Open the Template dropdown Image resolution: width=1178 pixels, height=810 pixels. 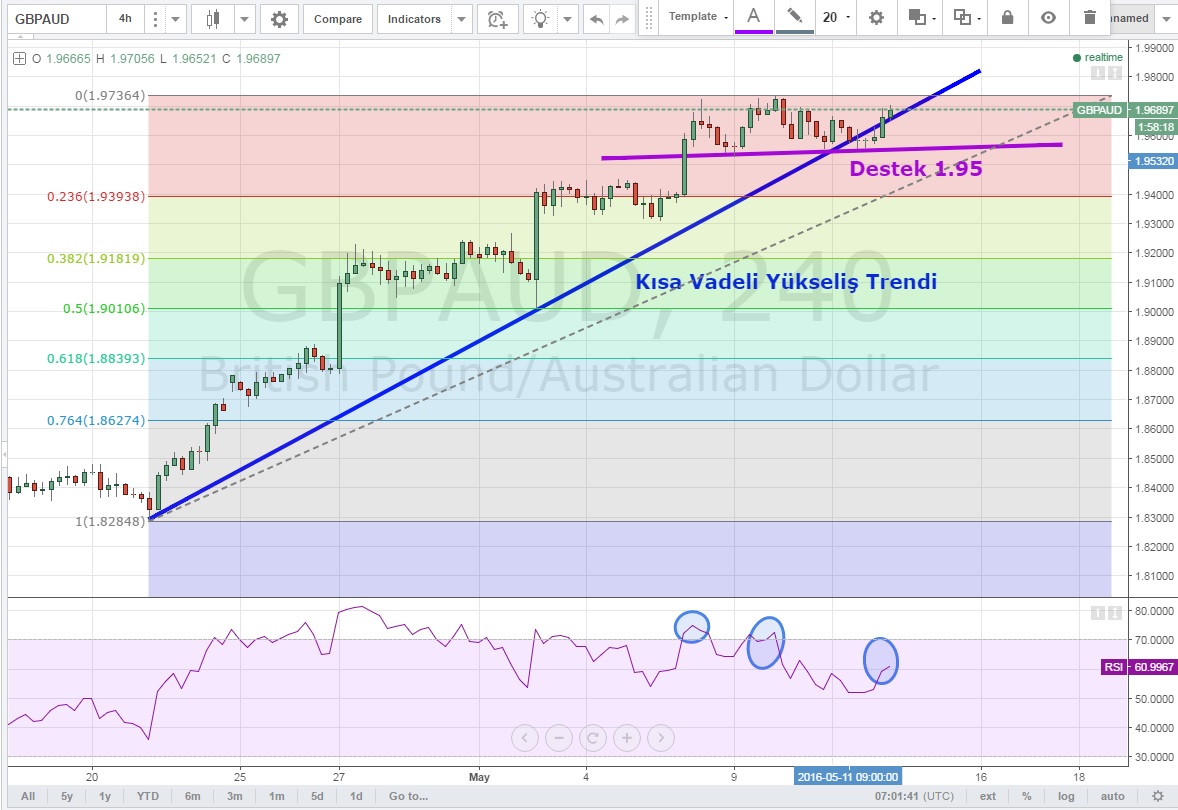[698, 17]
